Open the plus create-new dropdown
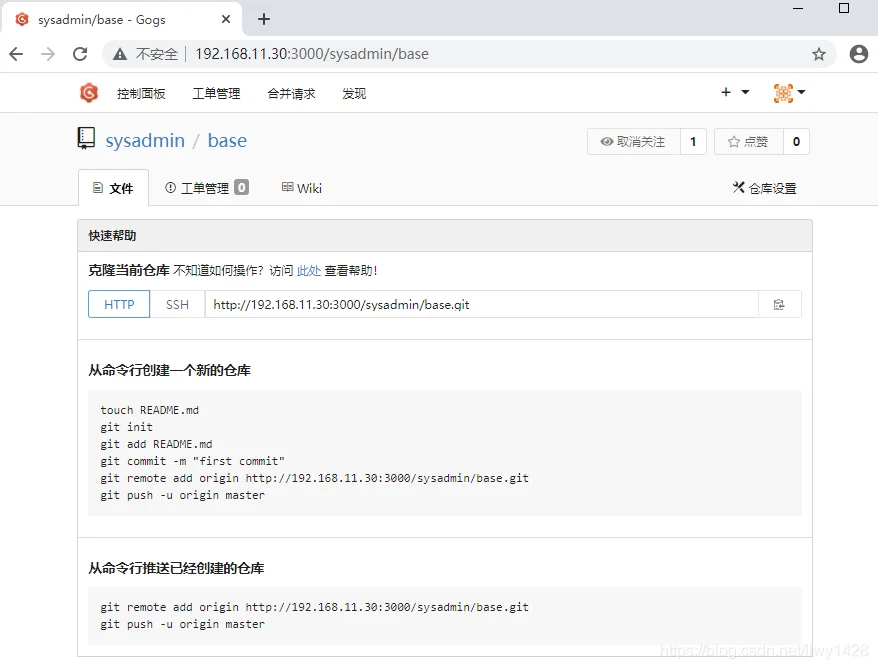The image size is (878, 669). tap(734, 92)
